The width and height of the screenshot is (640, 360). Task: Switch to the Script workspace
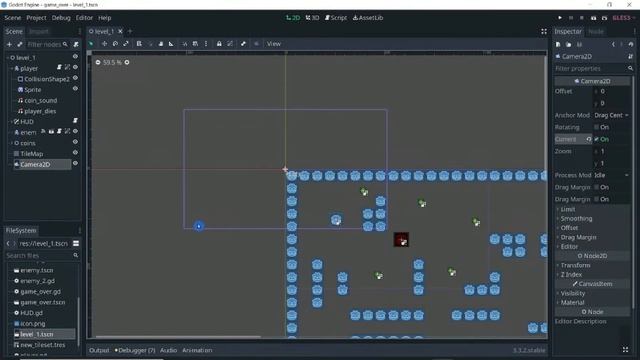pos(336,18)
